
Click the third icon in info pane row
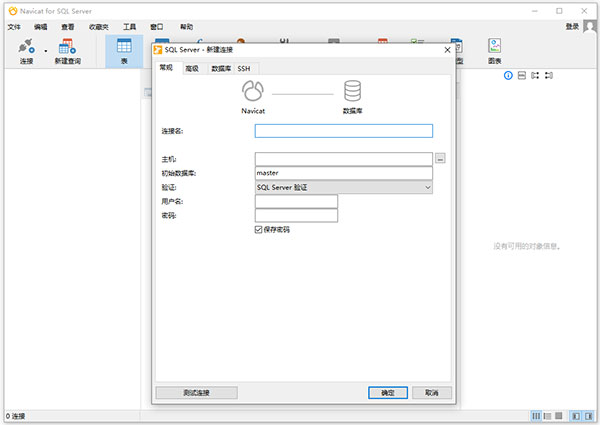click(x=535, y=75)
